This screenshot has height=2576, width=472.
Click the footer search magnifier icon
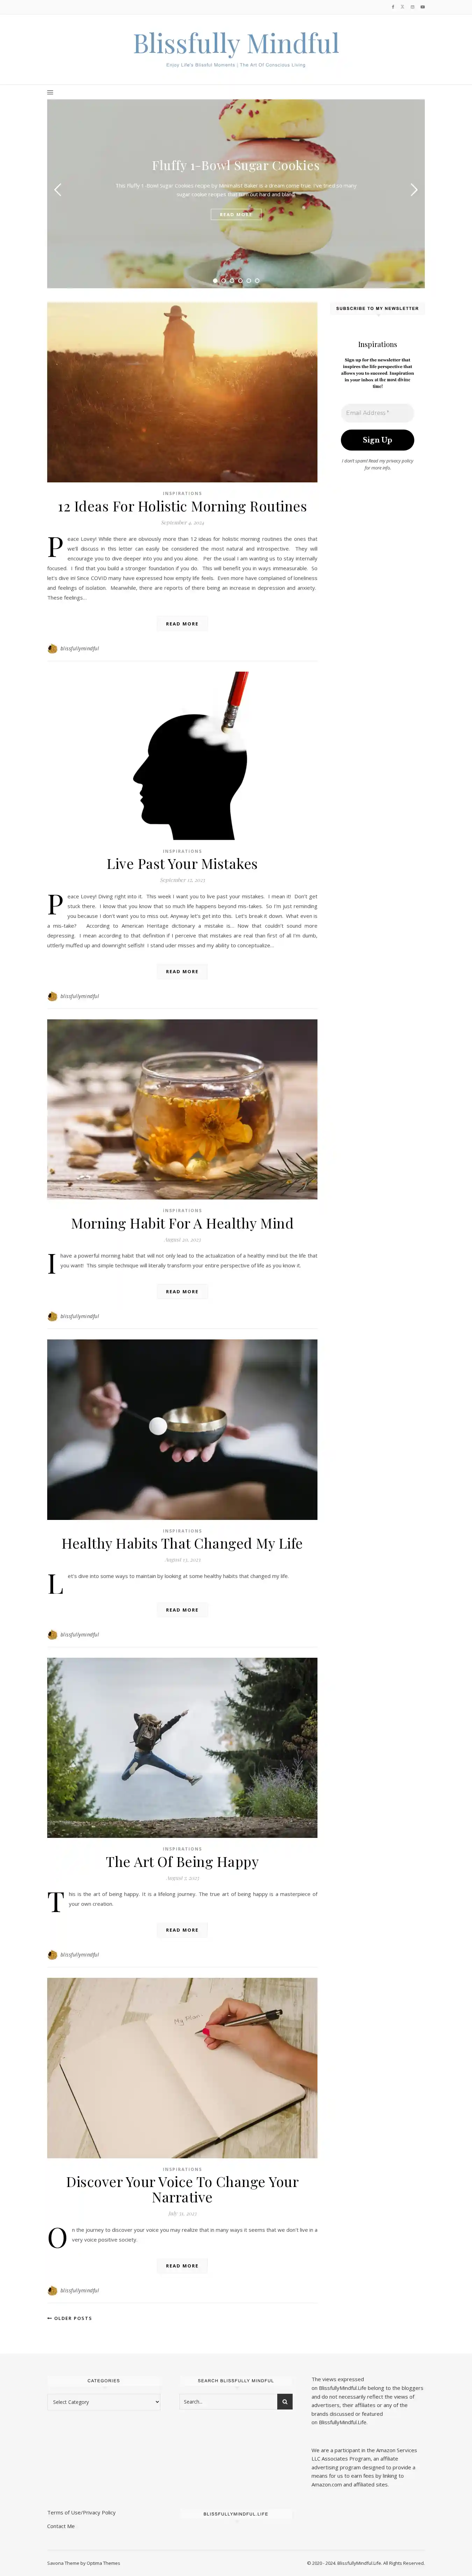pos(285,2401)
